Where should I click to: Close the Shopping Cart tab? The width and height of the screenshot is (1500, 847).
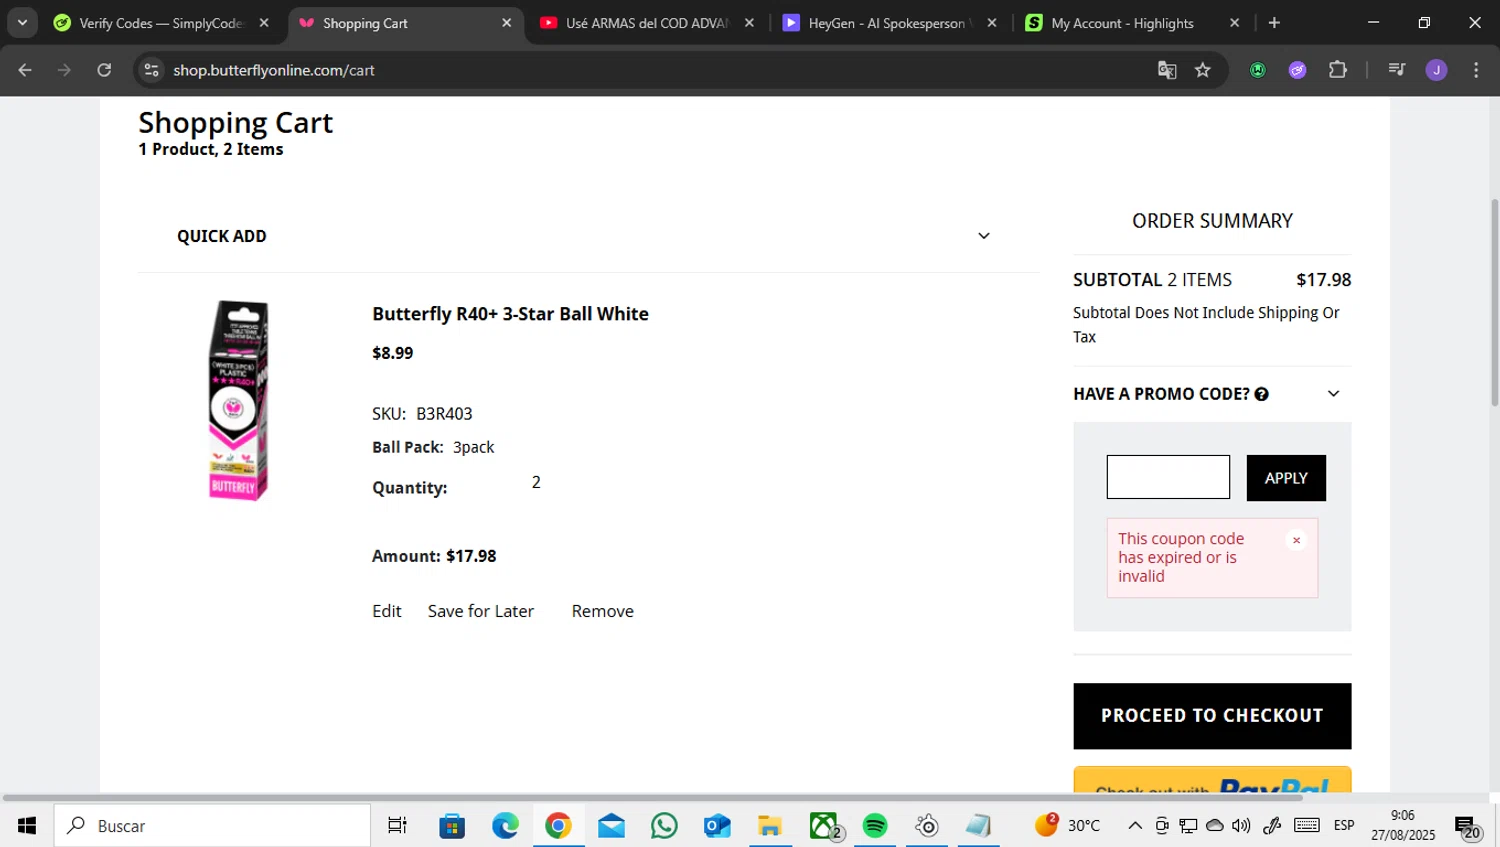pyautogui.click(x=506, y=23)
